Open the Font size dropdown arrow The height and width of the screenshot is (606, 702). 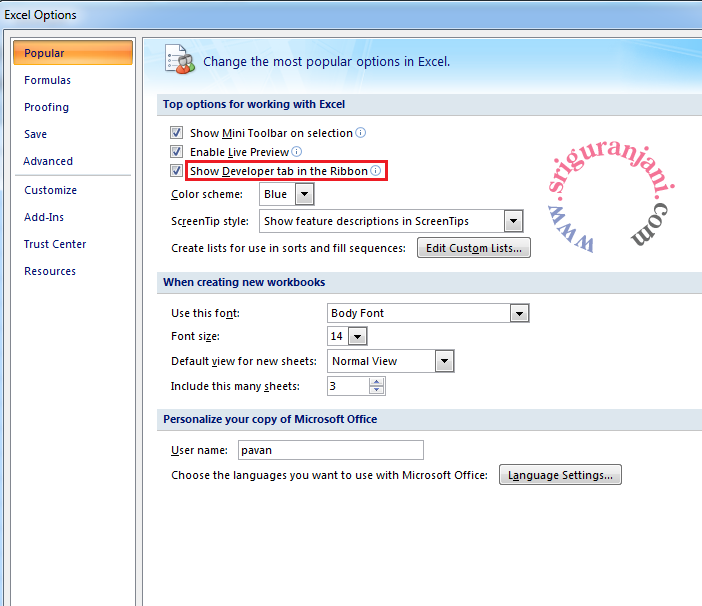click(x=358, y=336)
